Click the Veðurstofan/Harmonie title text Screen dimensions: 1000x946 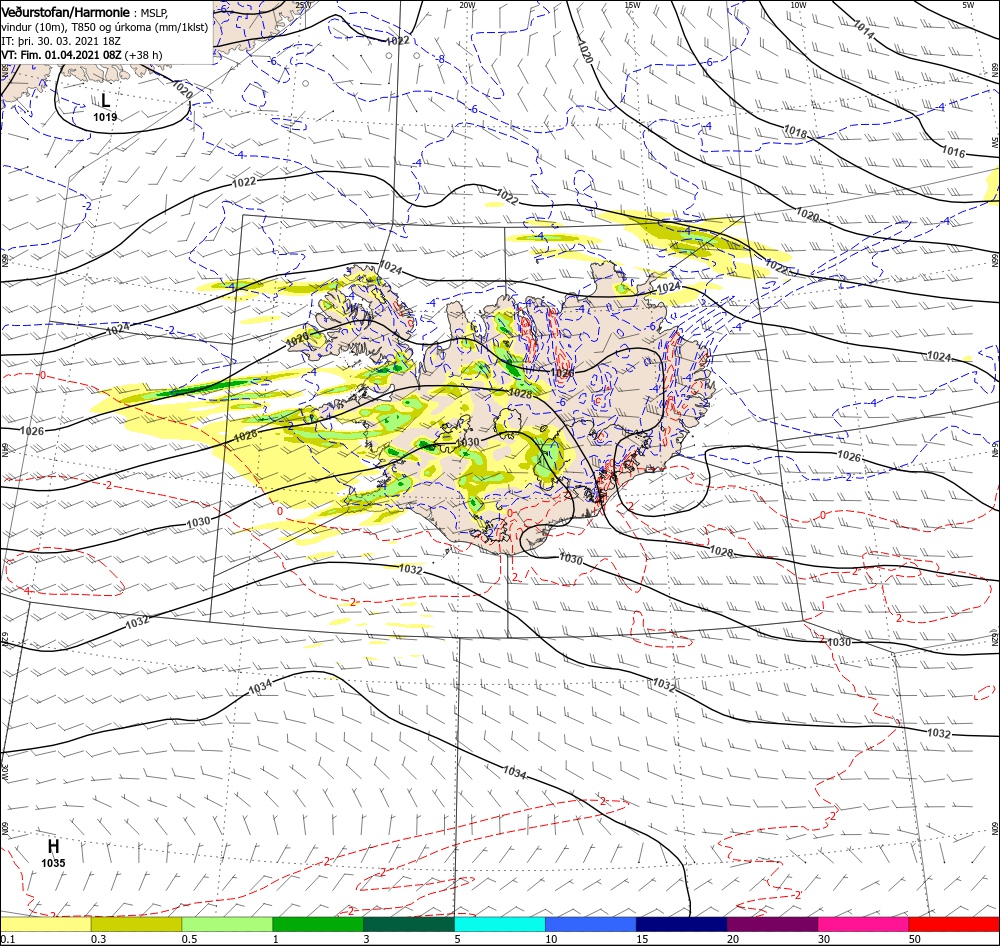[x=66, y=12]
